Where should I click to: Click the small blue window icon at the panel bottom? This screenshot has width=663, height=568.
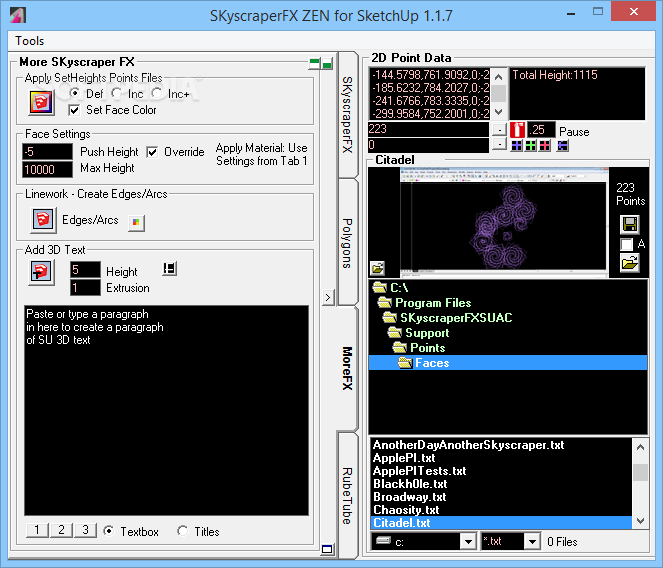pos(327,549)
